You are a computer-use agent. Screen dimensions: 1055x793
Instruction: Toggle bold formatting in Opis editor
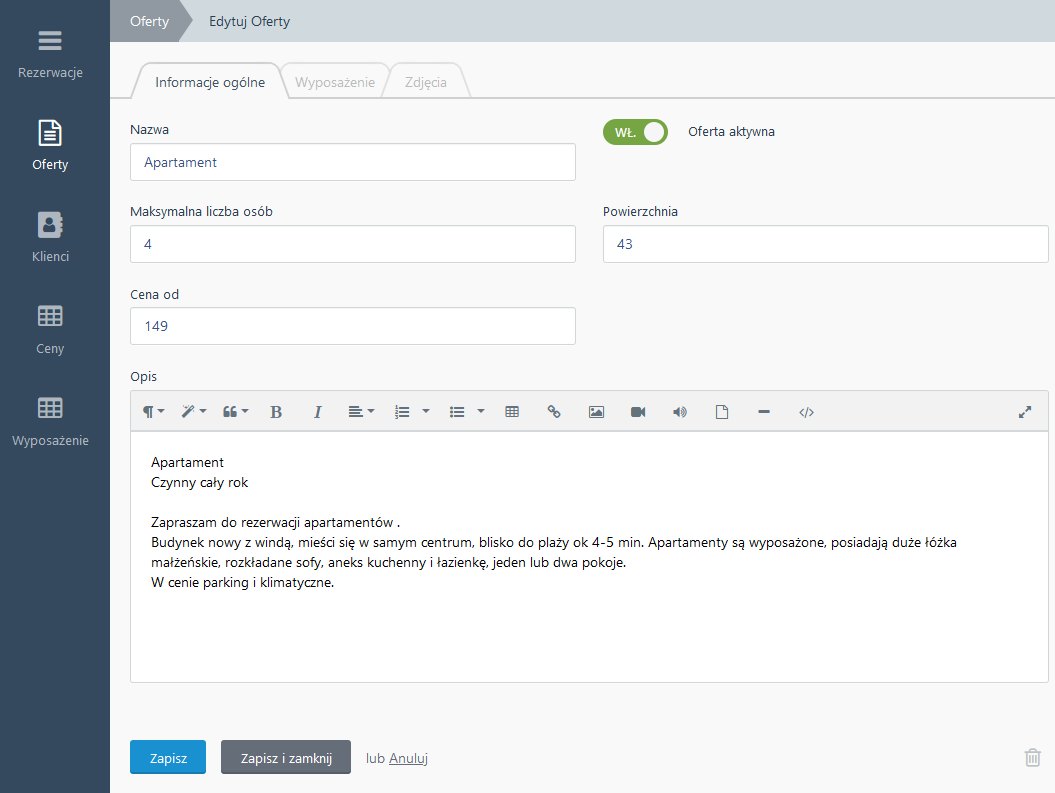[x=276, y=412]
